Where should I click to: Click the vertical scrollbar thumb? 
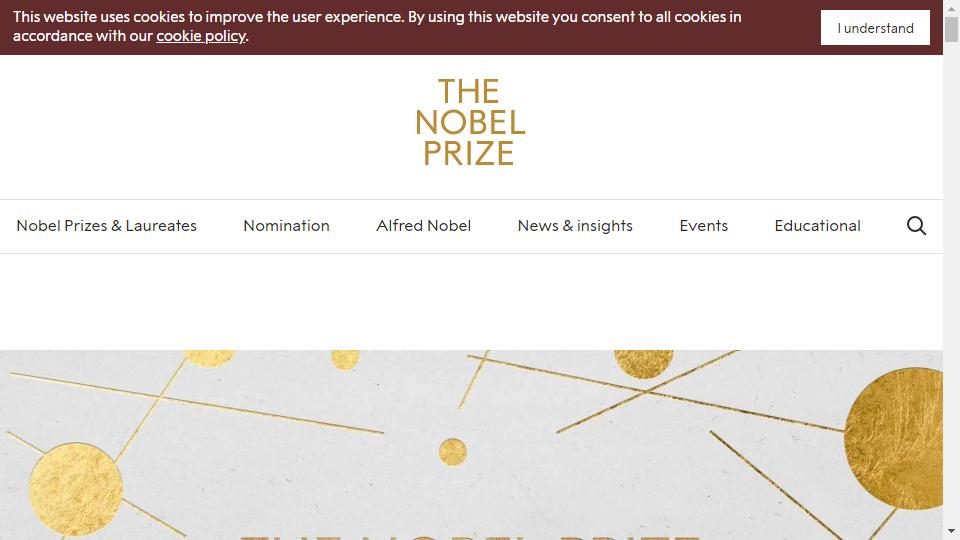[x=951, y=29]
